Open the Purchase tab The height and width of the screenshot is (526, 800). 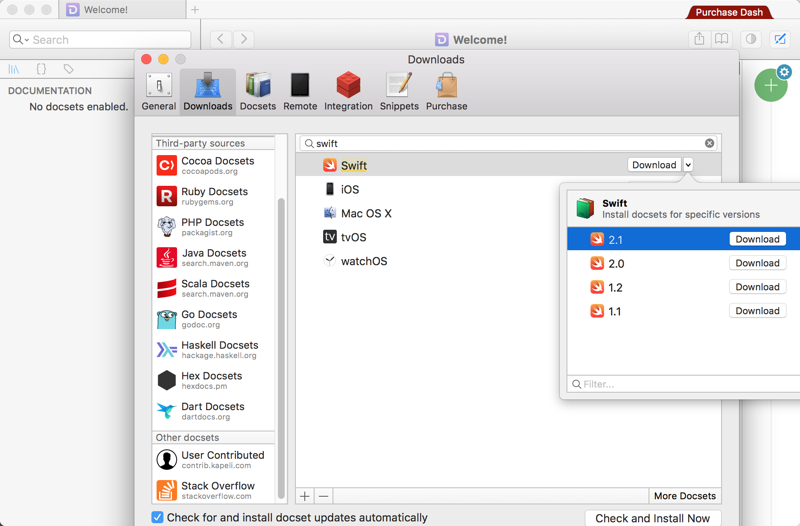click(446, 92)
